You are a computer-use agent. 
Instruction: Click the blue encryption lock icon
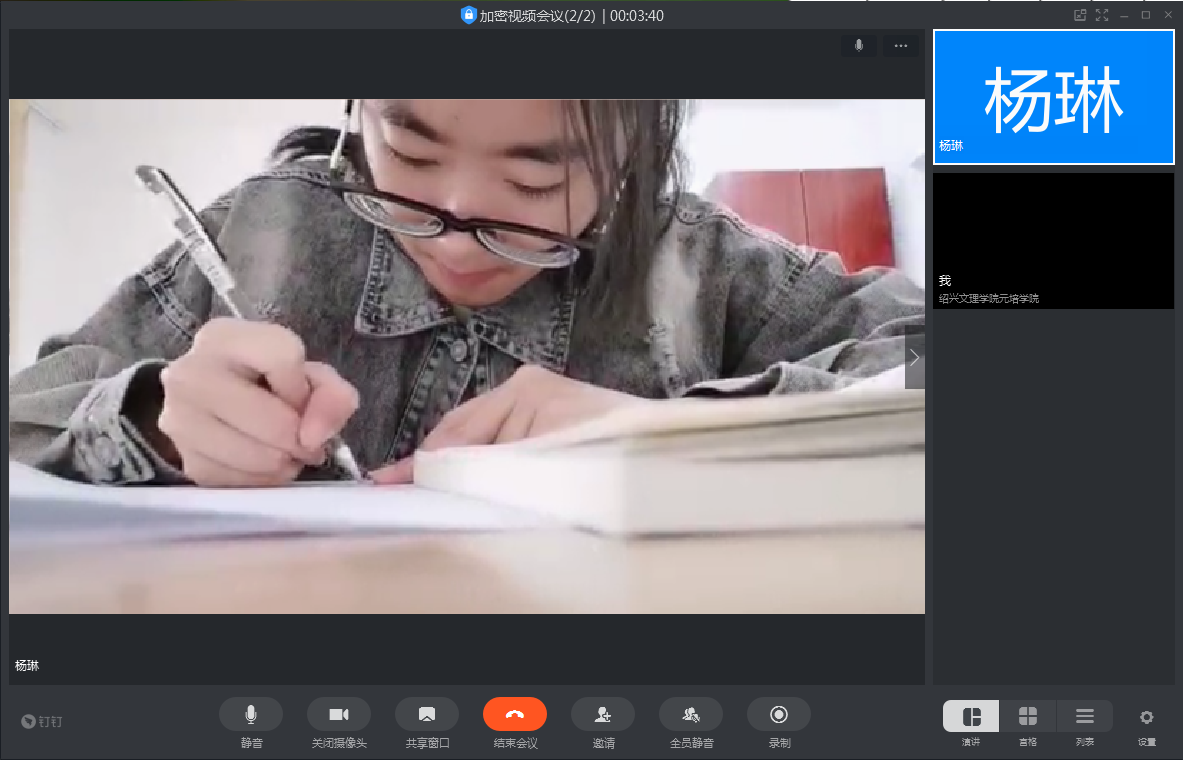[x=468, y=15]
